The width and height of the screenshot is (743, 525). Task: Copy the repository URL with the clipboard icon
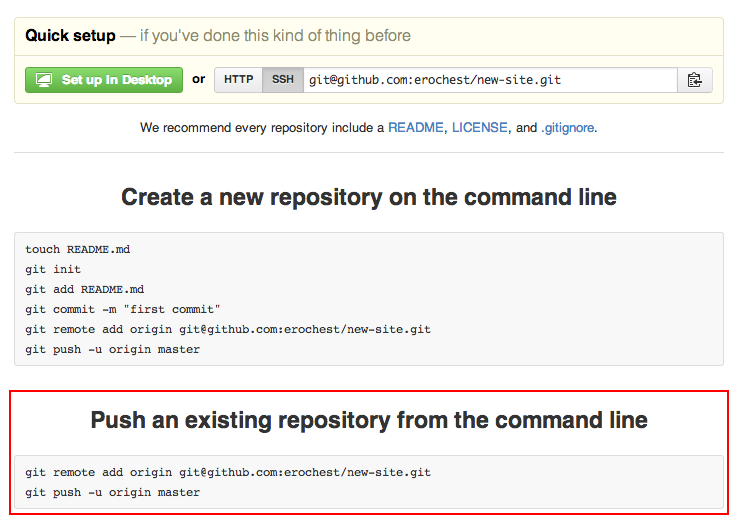[x=694, y=80]
